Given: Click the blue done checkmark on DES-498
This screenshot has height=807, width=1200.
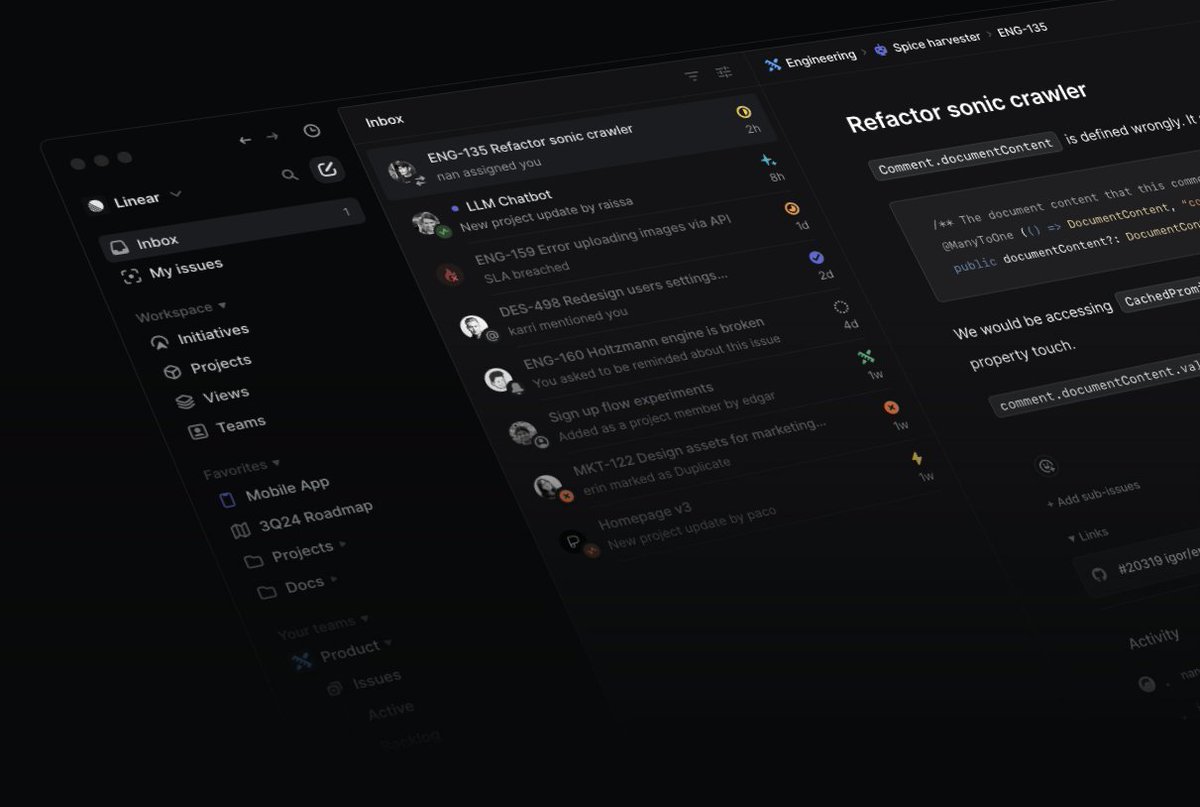Looking at the screenshot, I should click(x=817, y=258).
